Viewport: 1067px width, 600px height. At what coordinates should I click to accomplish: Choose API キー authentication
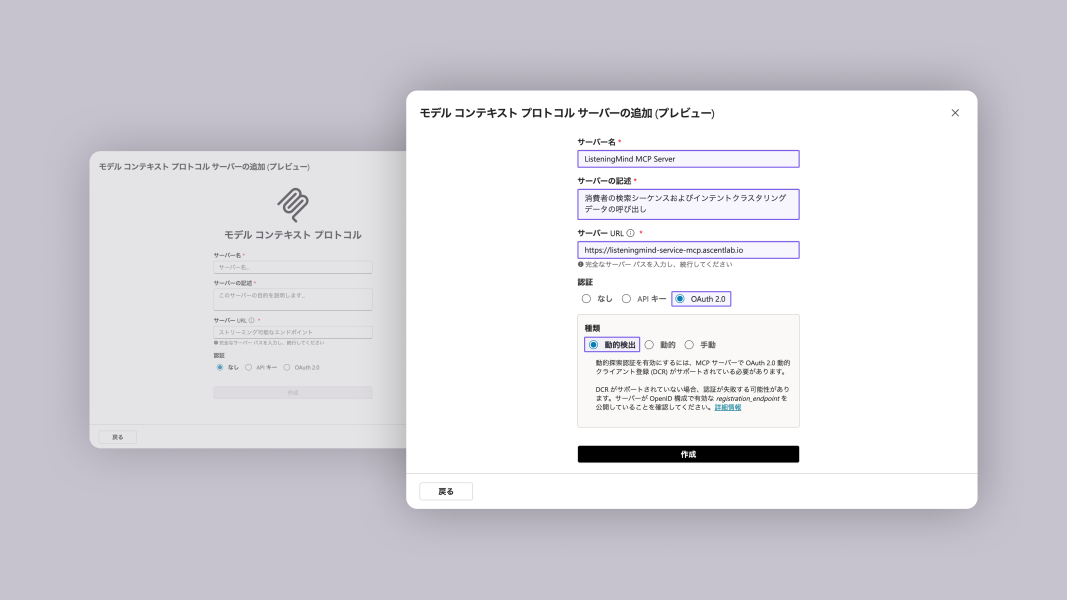(625, 298)
